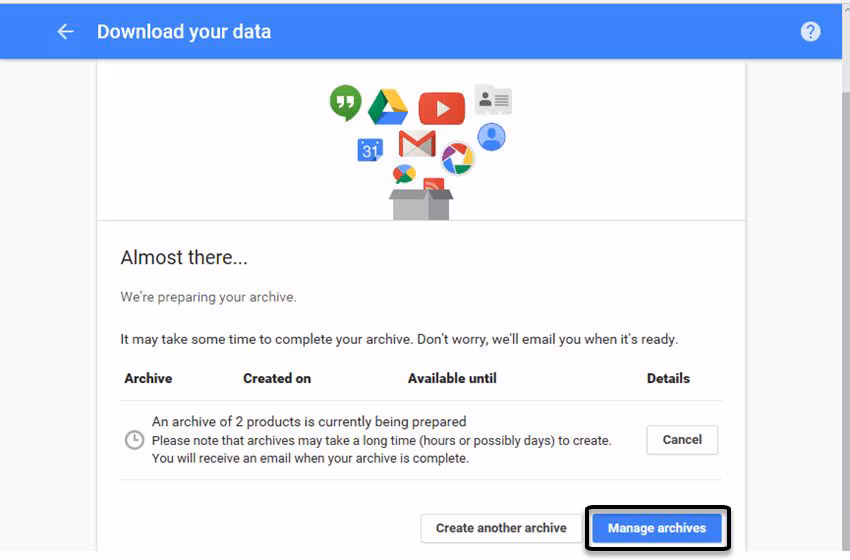
Task: Click the Created on column header
Action: (277, 378)
